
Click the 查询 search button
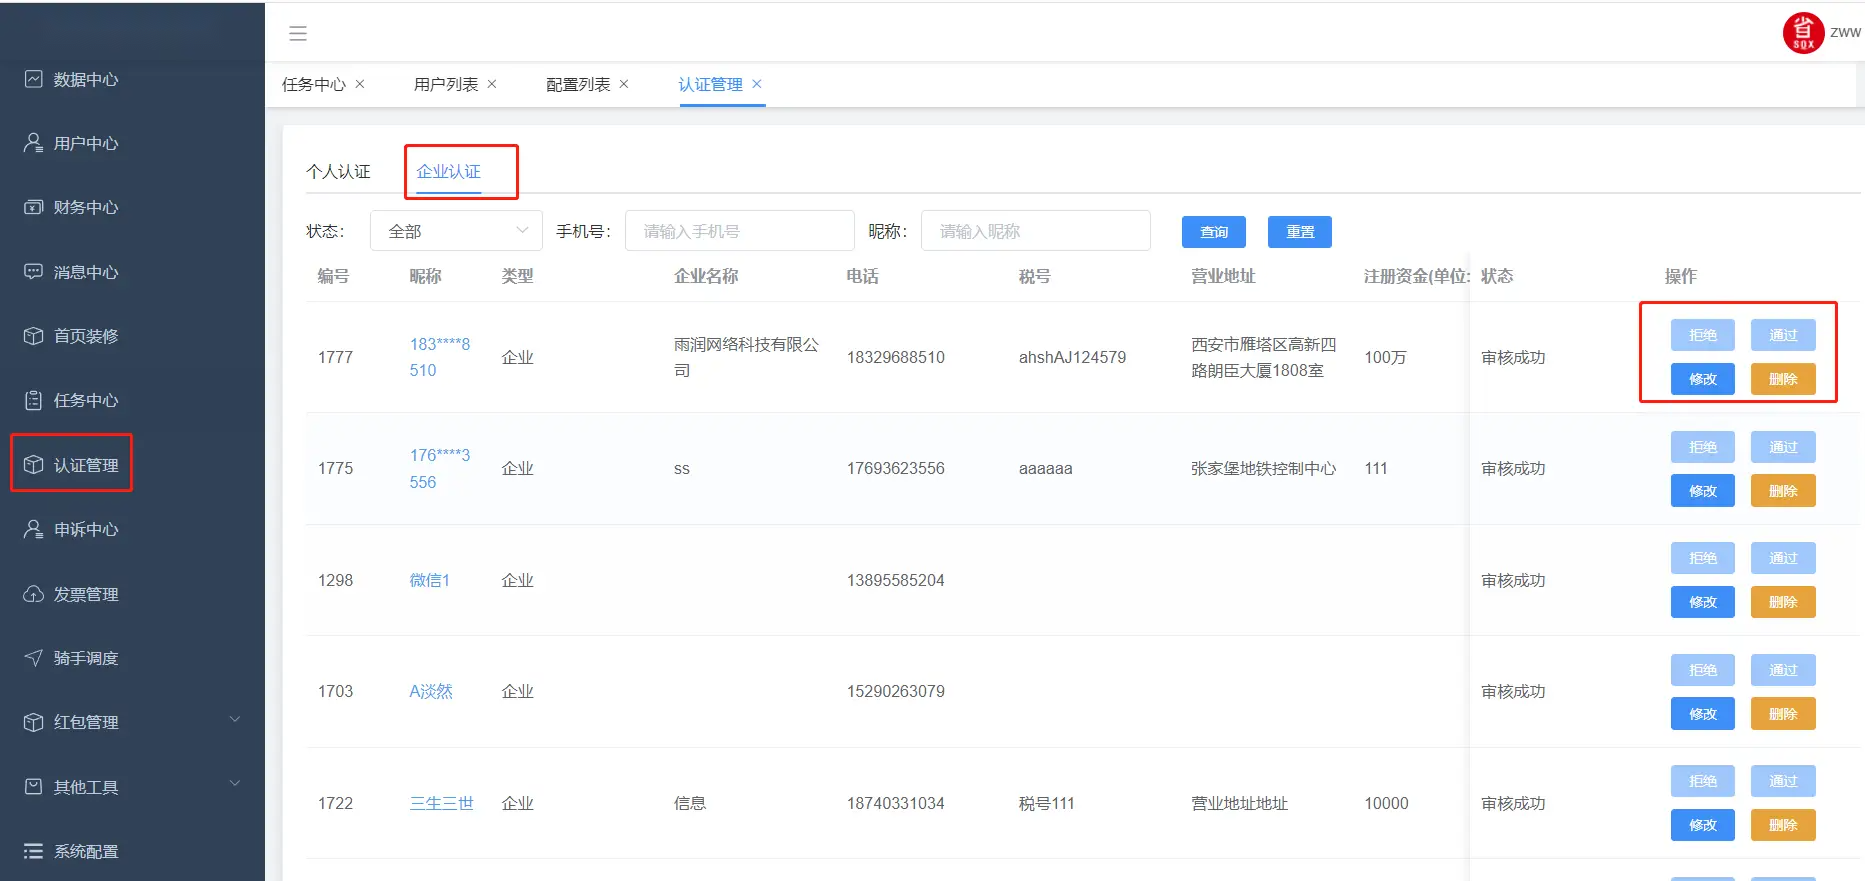click(x=1214, y=232)
